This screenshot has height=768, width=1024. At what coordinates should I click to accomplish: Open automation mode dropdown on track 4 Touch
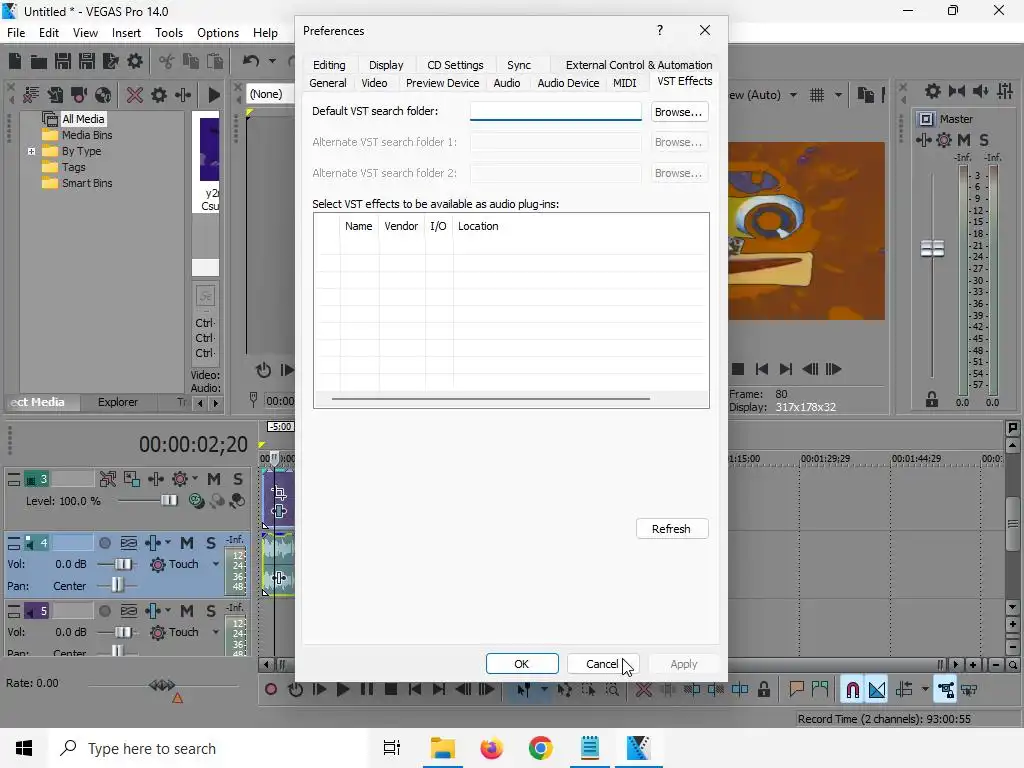pyautogui.click(x=216, y=564)
